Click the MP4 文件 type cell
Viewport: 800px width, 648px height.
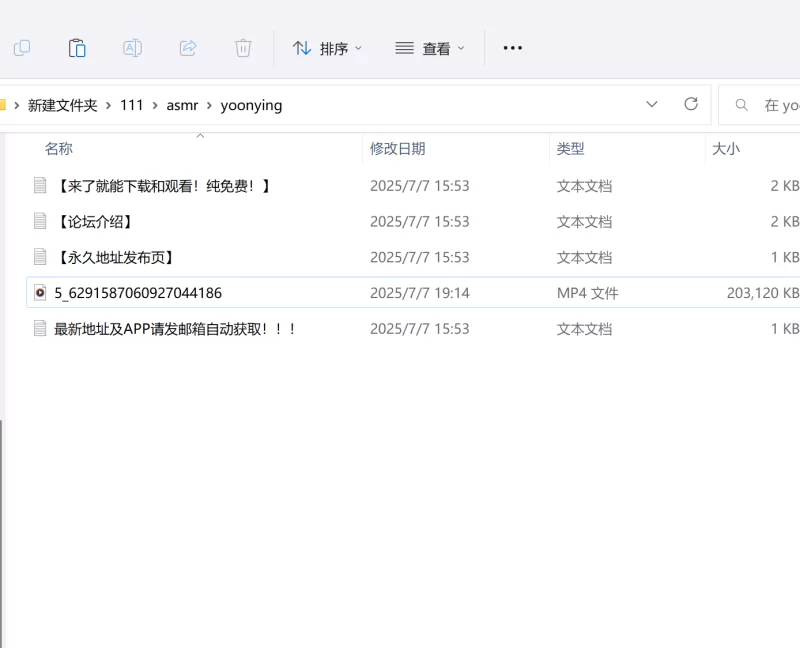click(587, 293)
